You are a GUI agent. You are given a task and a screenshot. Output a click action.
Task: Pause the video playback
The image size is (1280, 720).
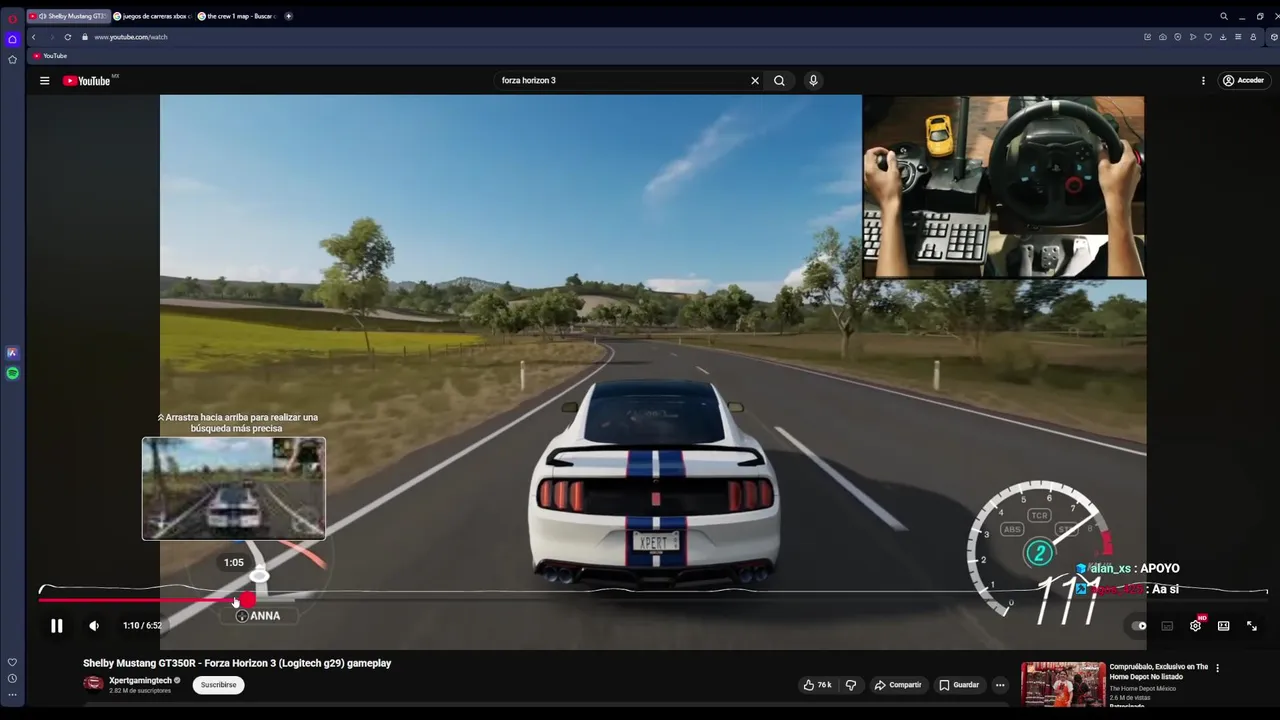tap(57, 626)
